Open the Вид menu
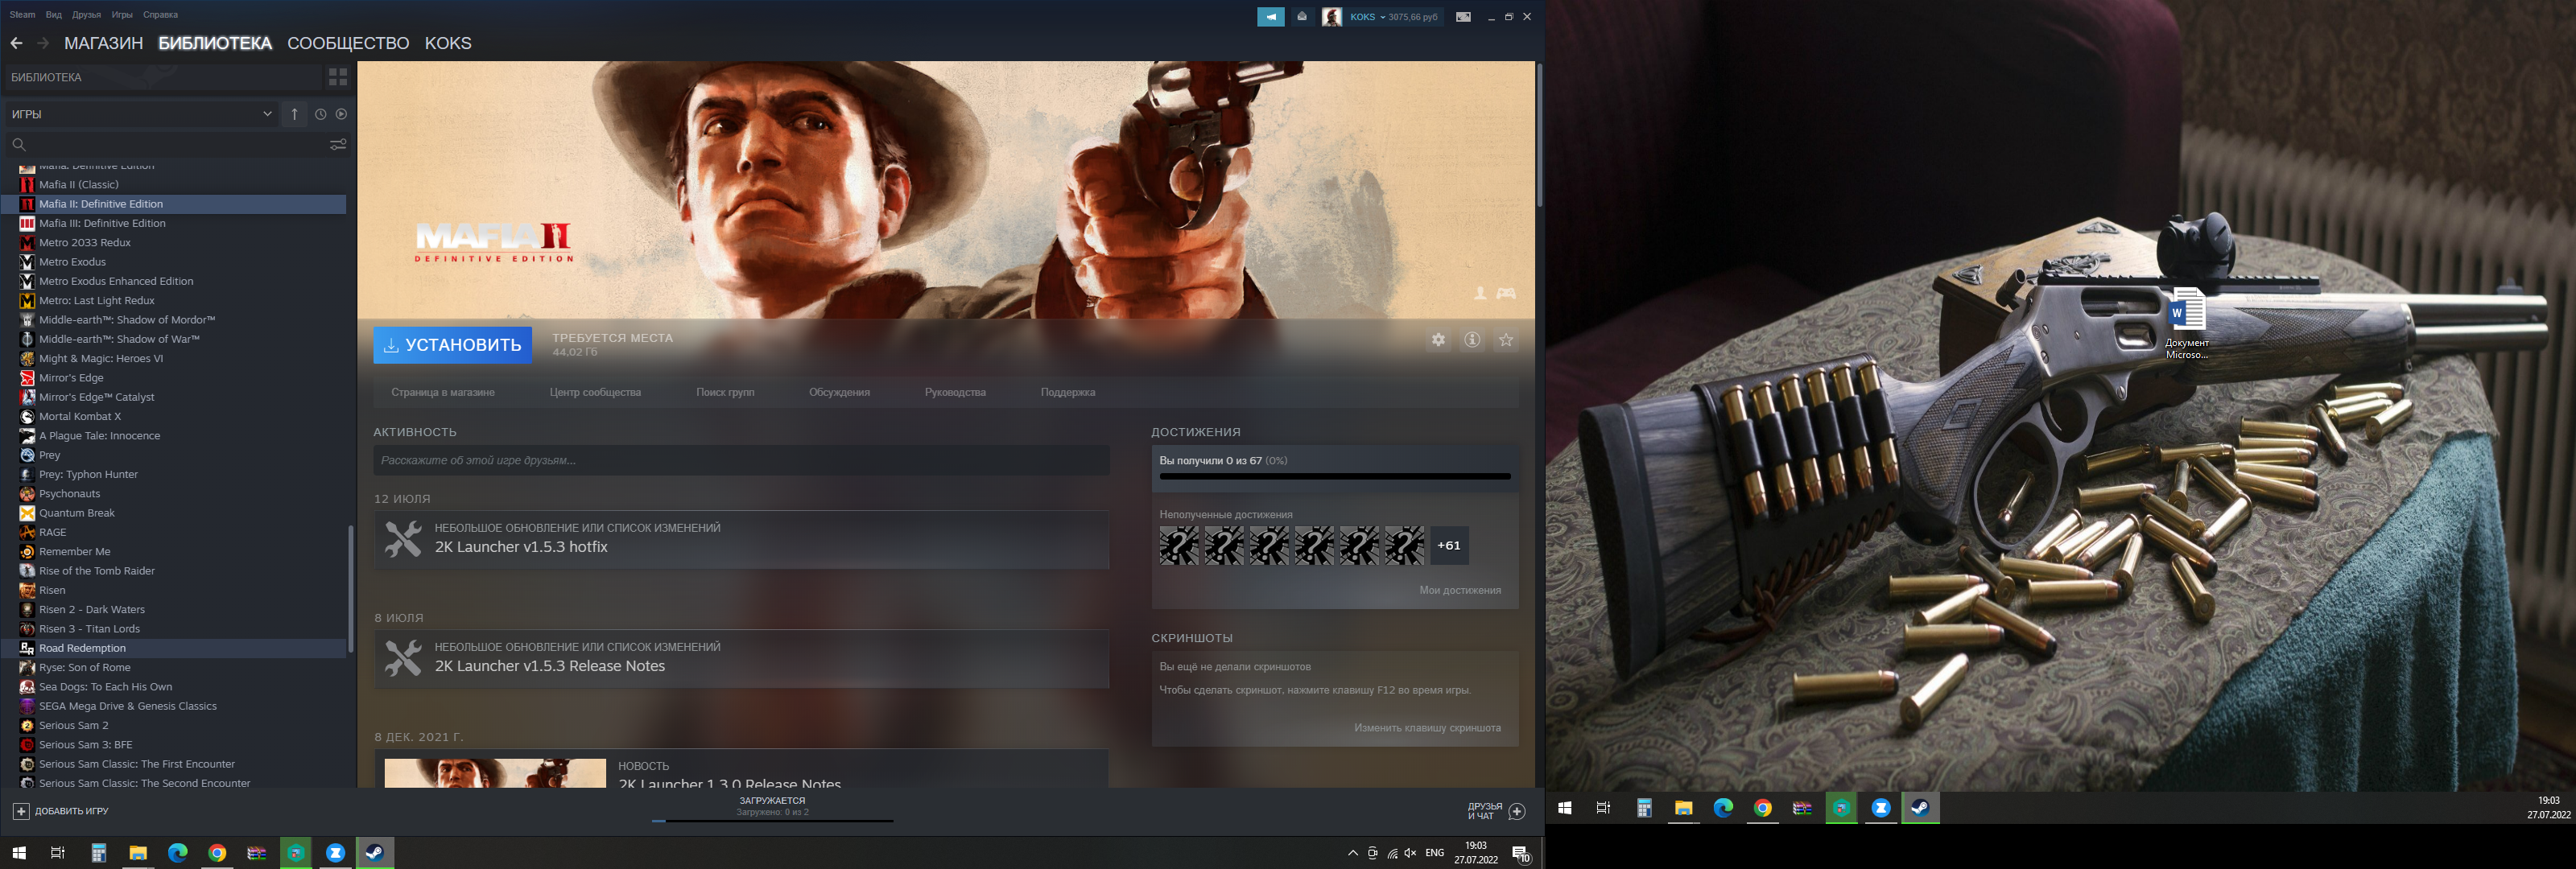Viewport: 2576px width, 869px height. click(54, 15)
